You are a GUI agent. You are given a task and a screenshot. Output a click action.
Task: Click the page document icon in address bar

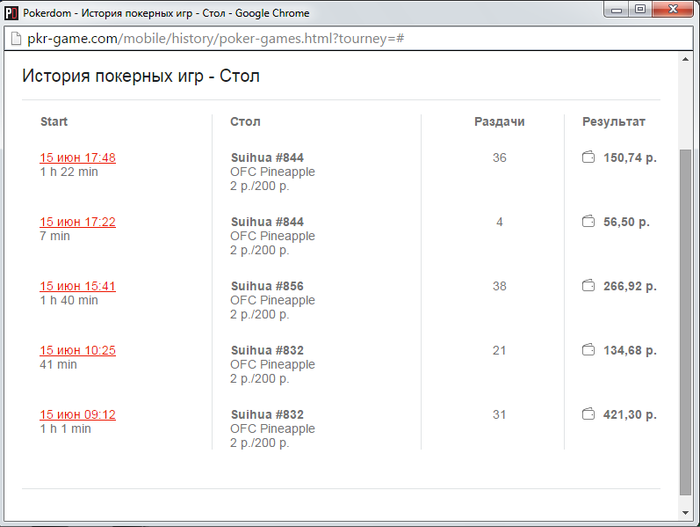(x=16, y=39)
